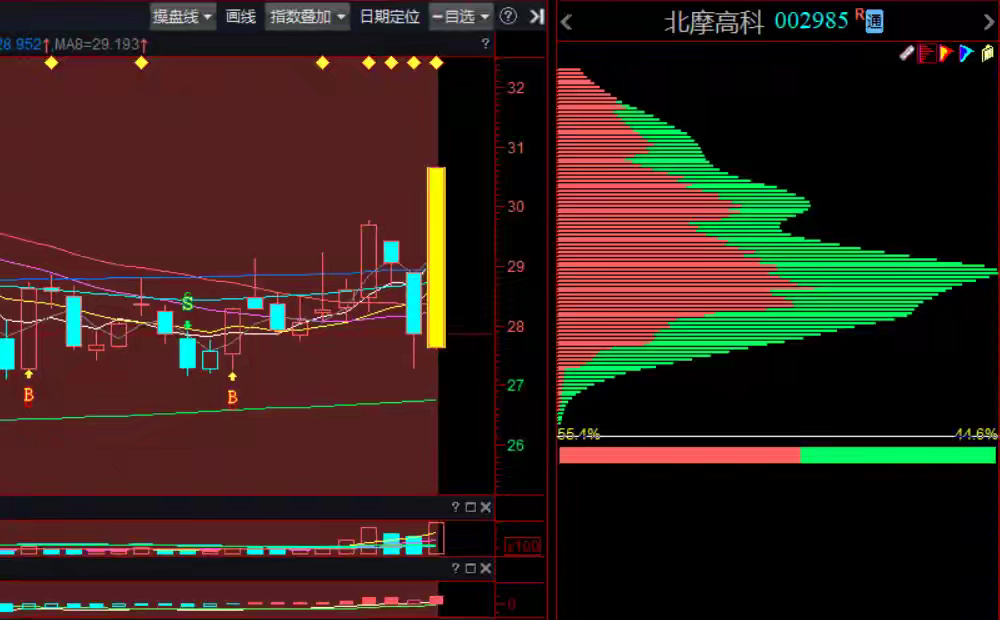Viewport: 1000px width, 620px height.
Task: Click the last hollow red volume bar
Action: click(436, 538)
